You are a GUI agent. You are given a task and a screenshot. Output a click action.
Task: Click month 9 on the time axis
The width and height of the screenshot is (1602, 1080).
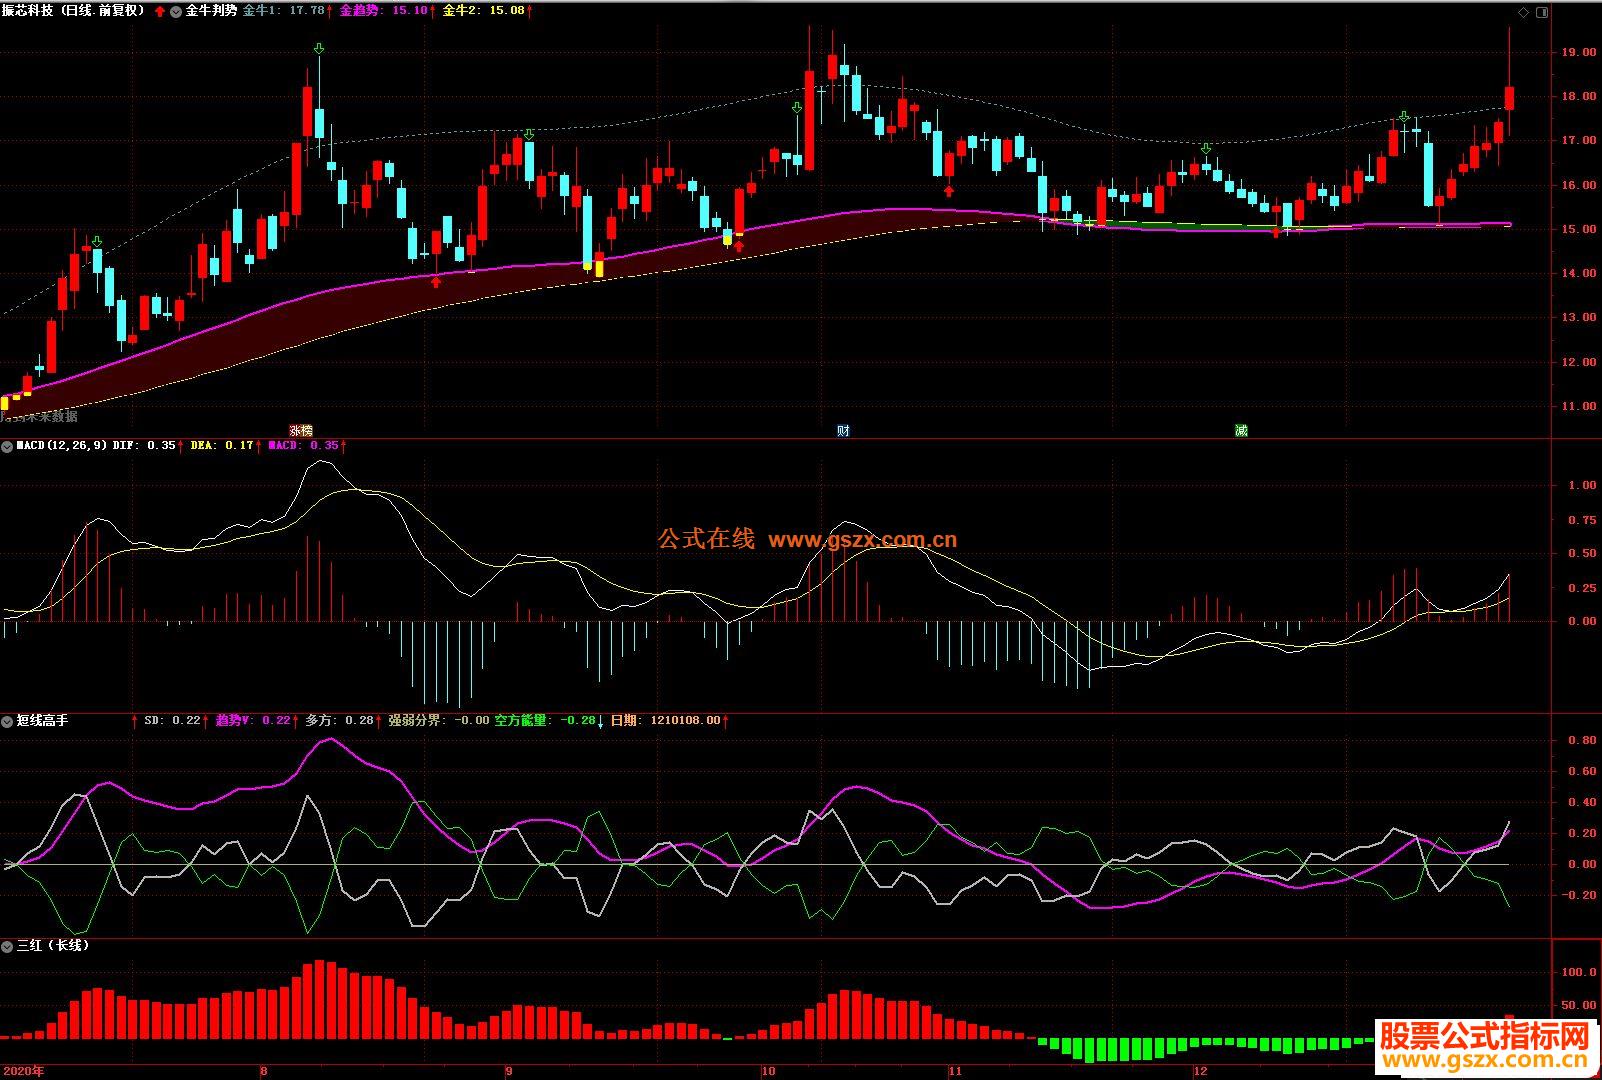coord(508,1071)
